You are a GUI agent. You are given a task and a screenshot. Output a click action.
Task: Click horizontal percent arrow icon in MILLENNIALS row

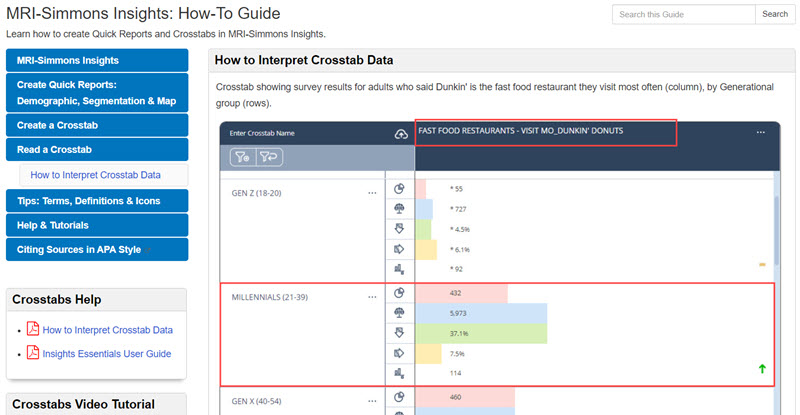pos(399,353)
